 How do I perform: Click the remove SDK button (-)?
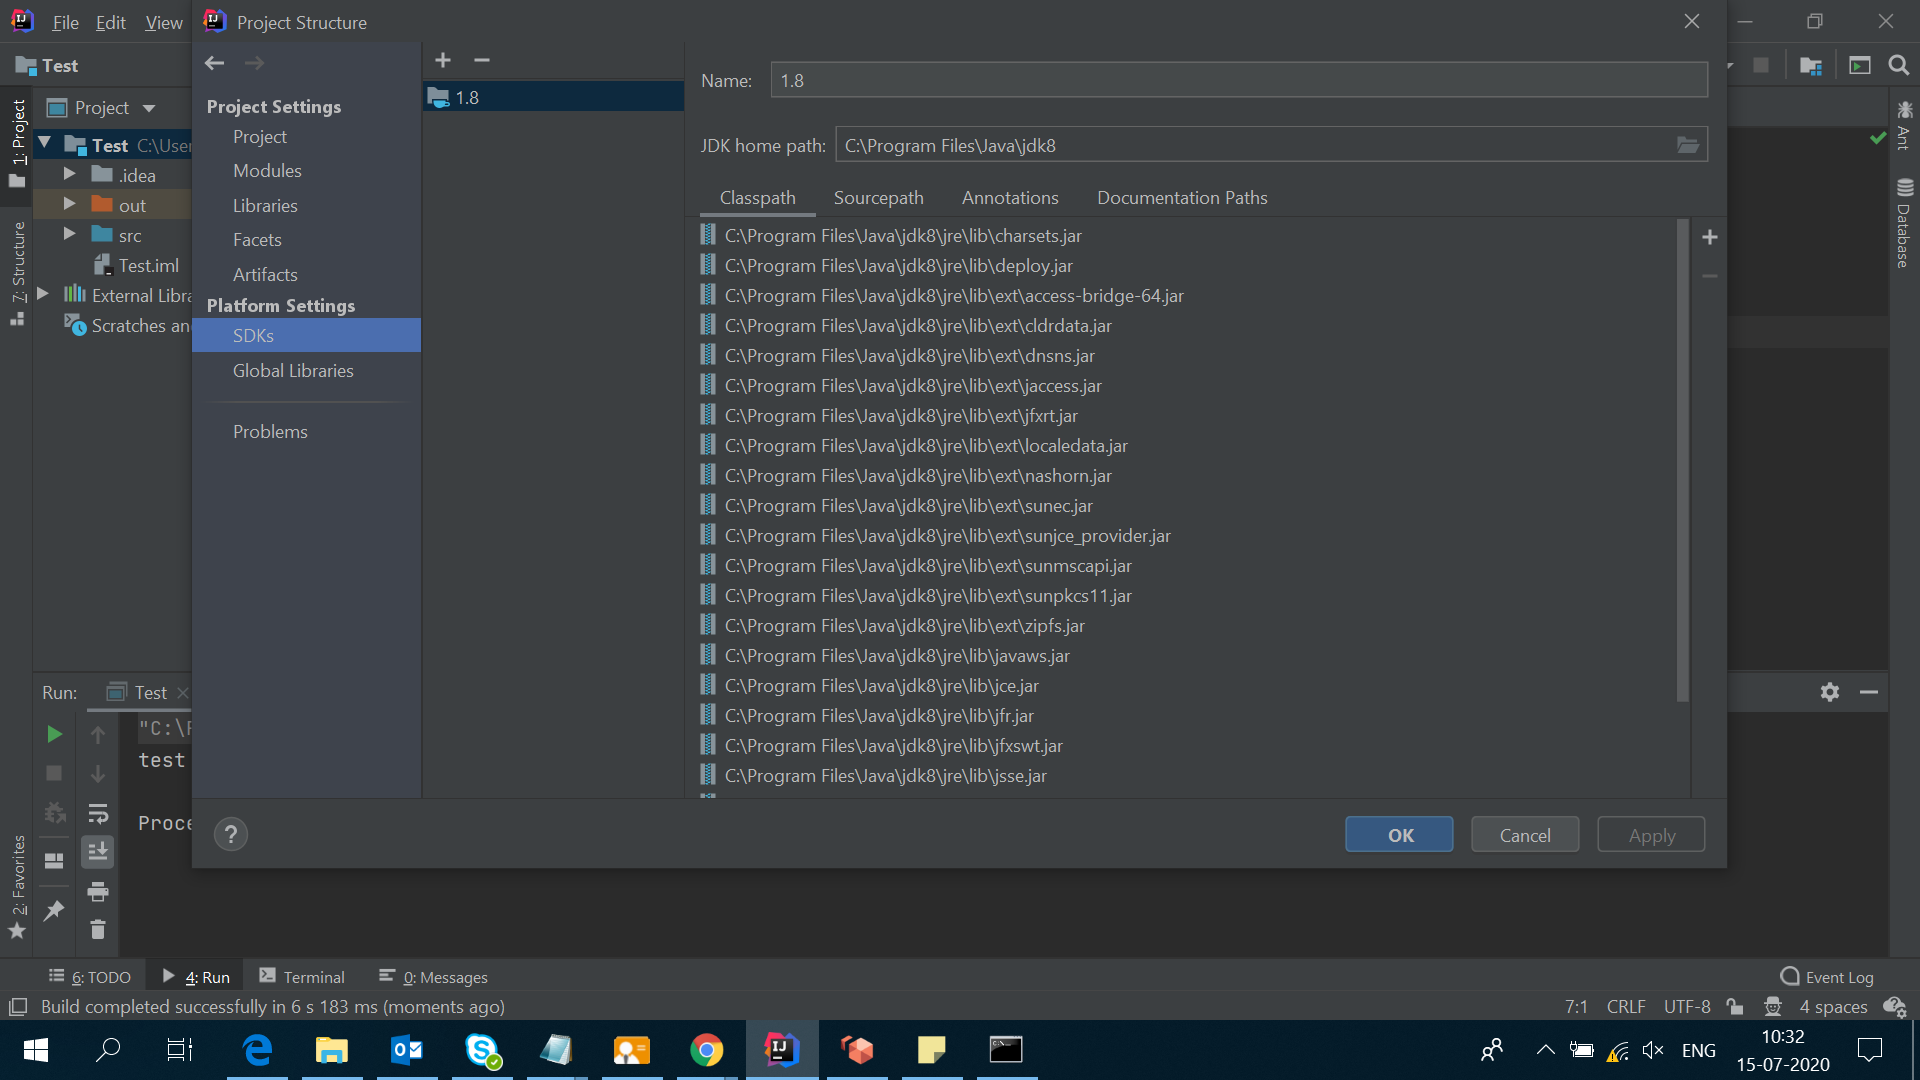481,59
